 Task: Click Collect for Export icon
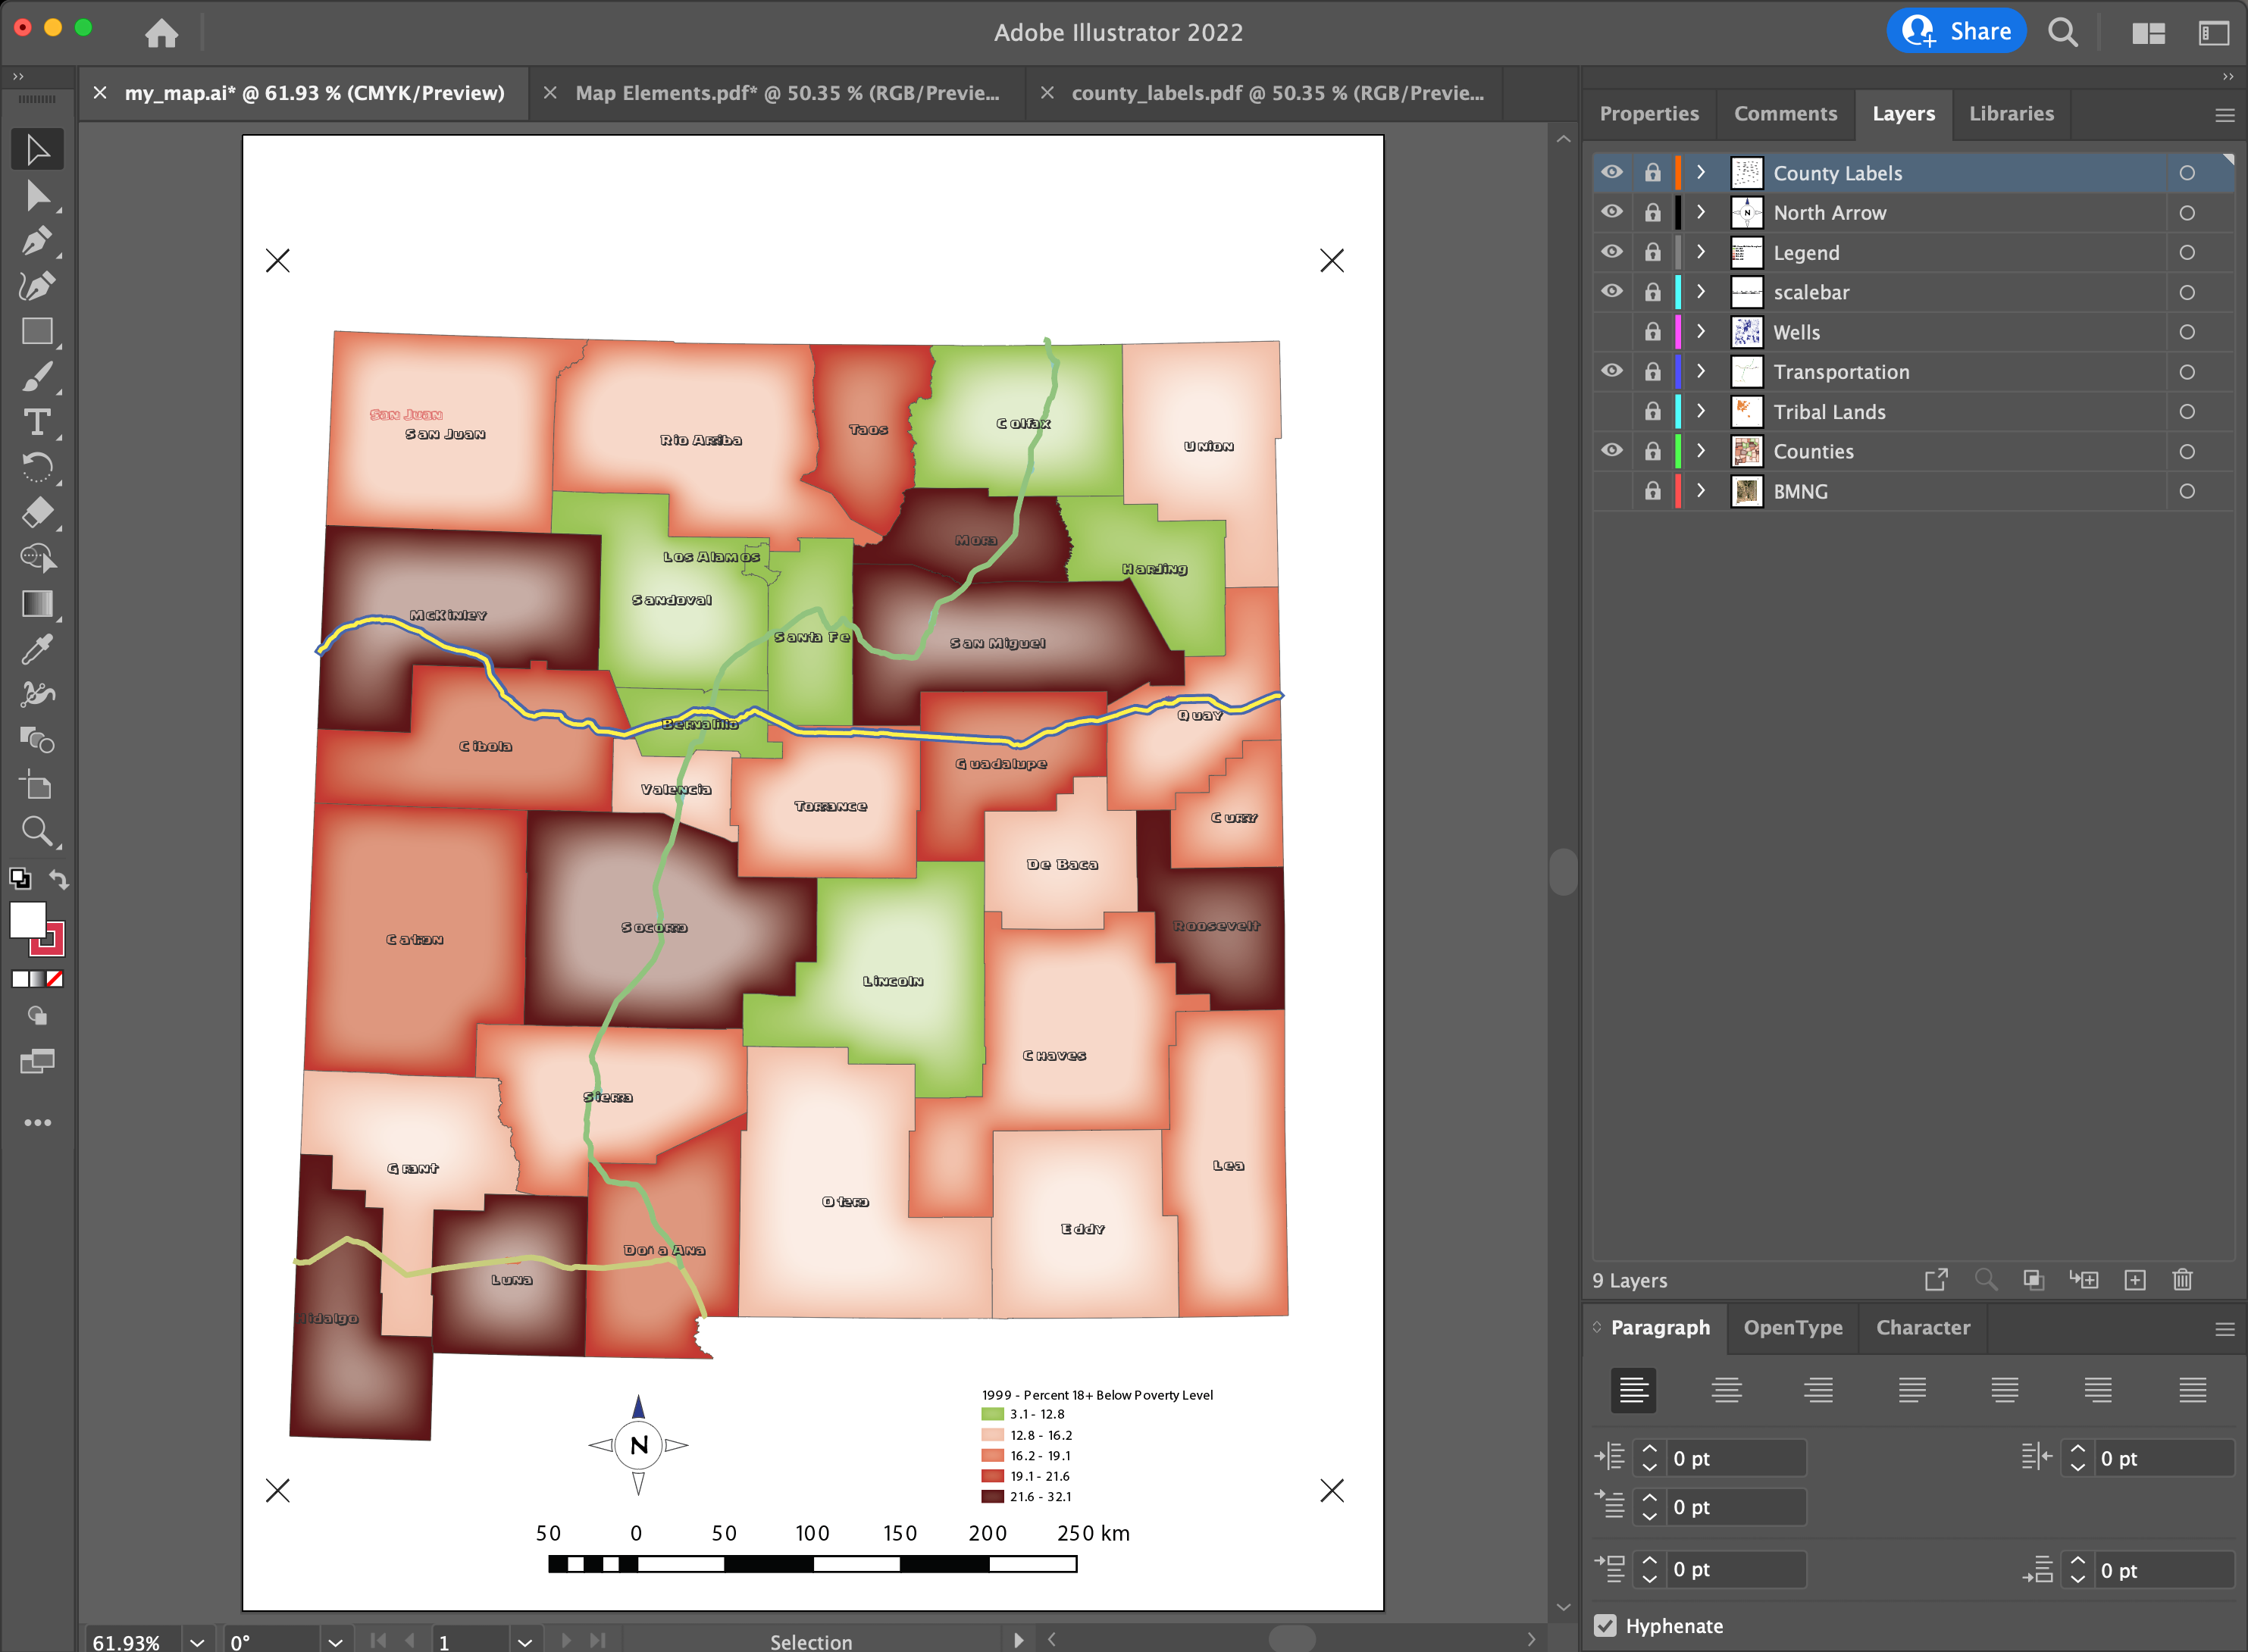tap(1936, 1280)
